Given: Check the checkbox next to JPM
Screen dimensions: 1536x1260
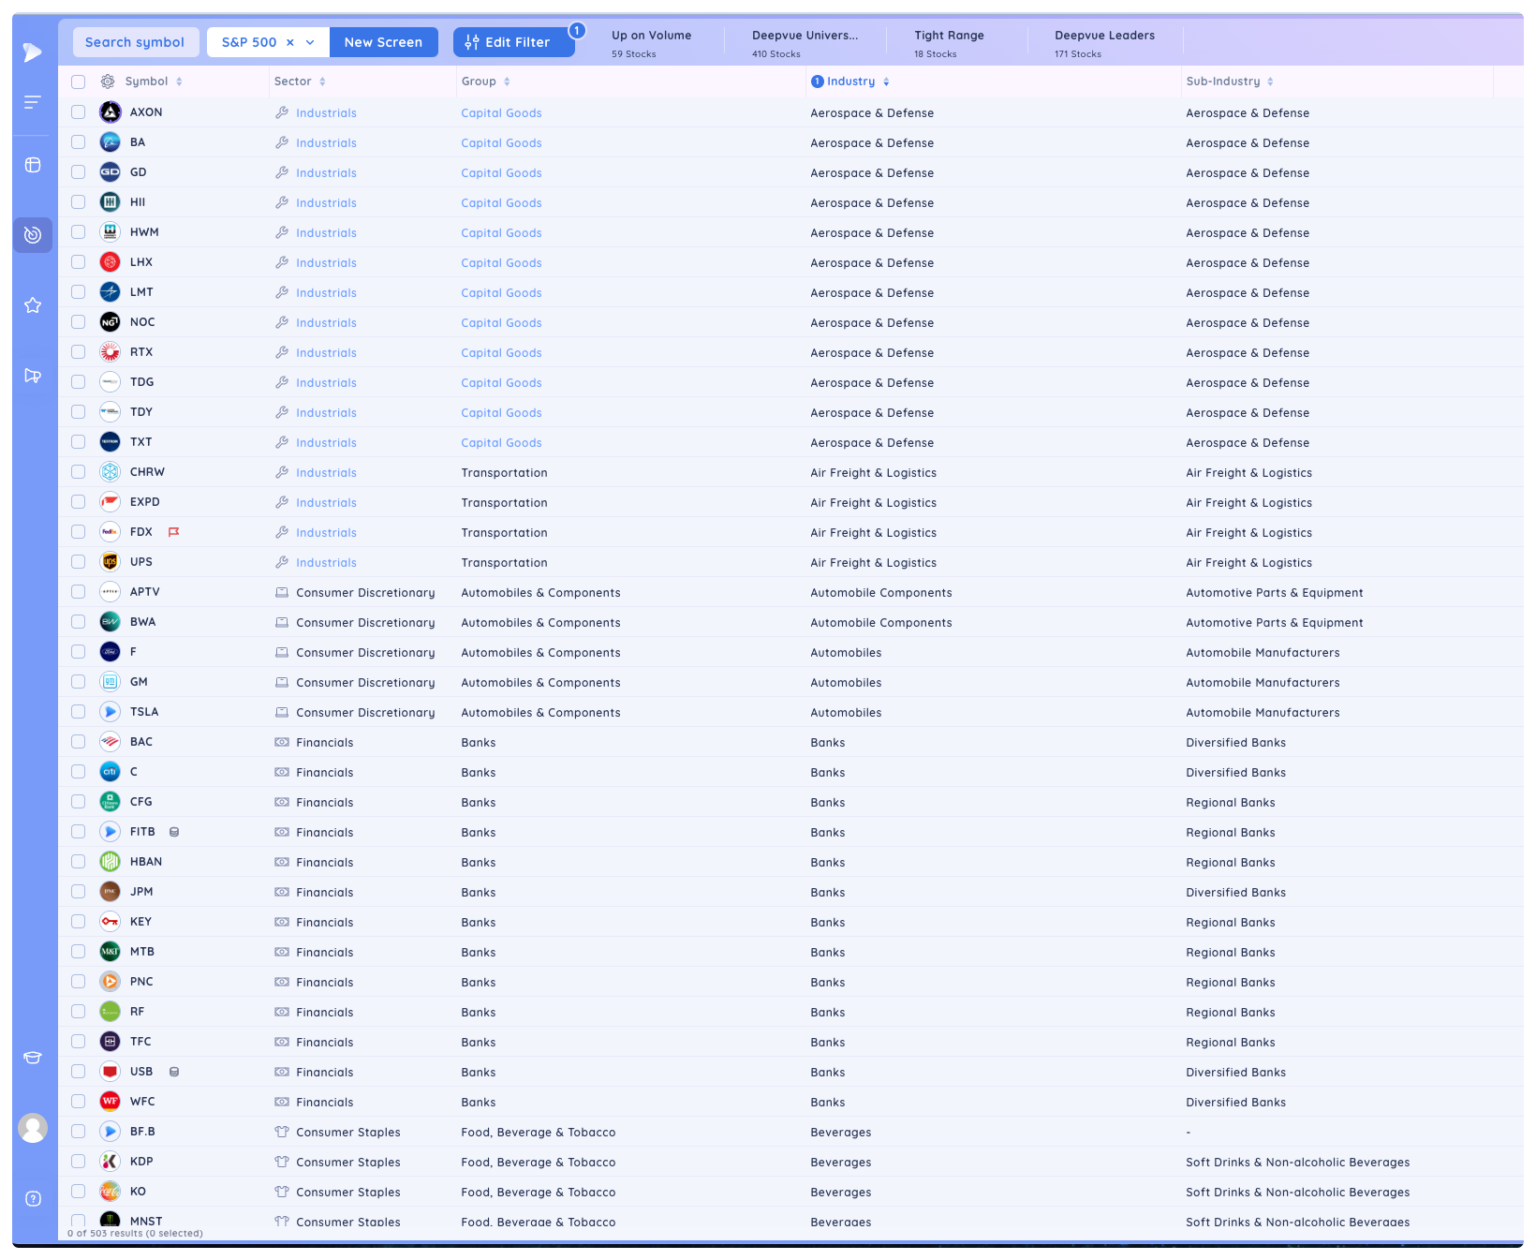Looking at the screenshot, I should pos(78,891).
